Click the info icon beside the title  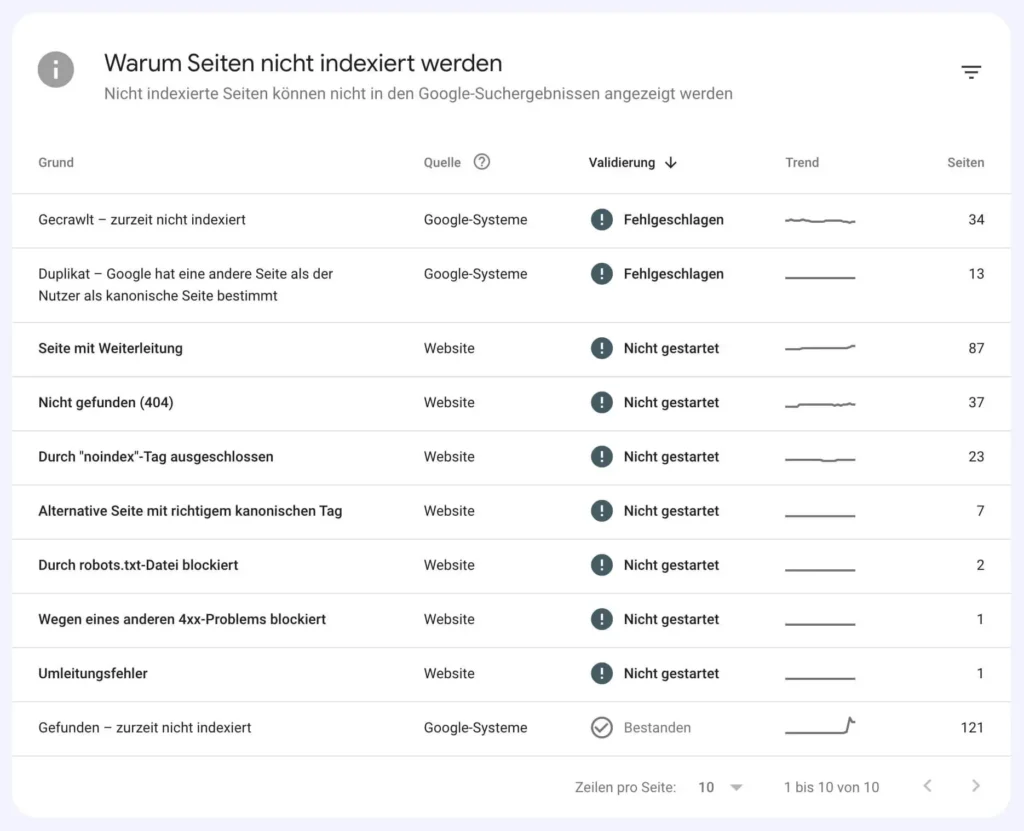(56, 70)
